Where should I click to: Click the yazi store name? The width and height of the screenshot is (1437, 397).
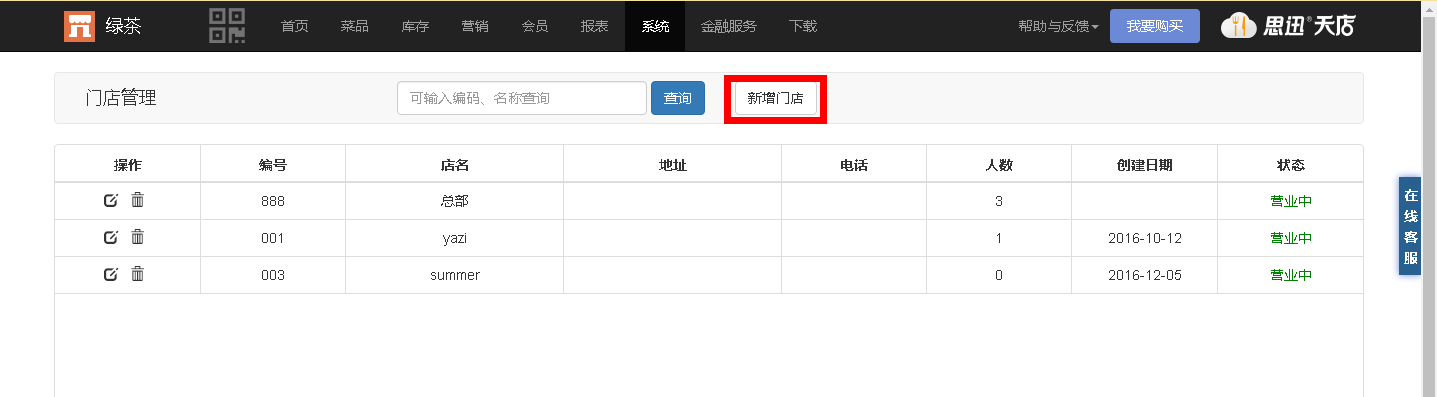[x=455, y=238]
